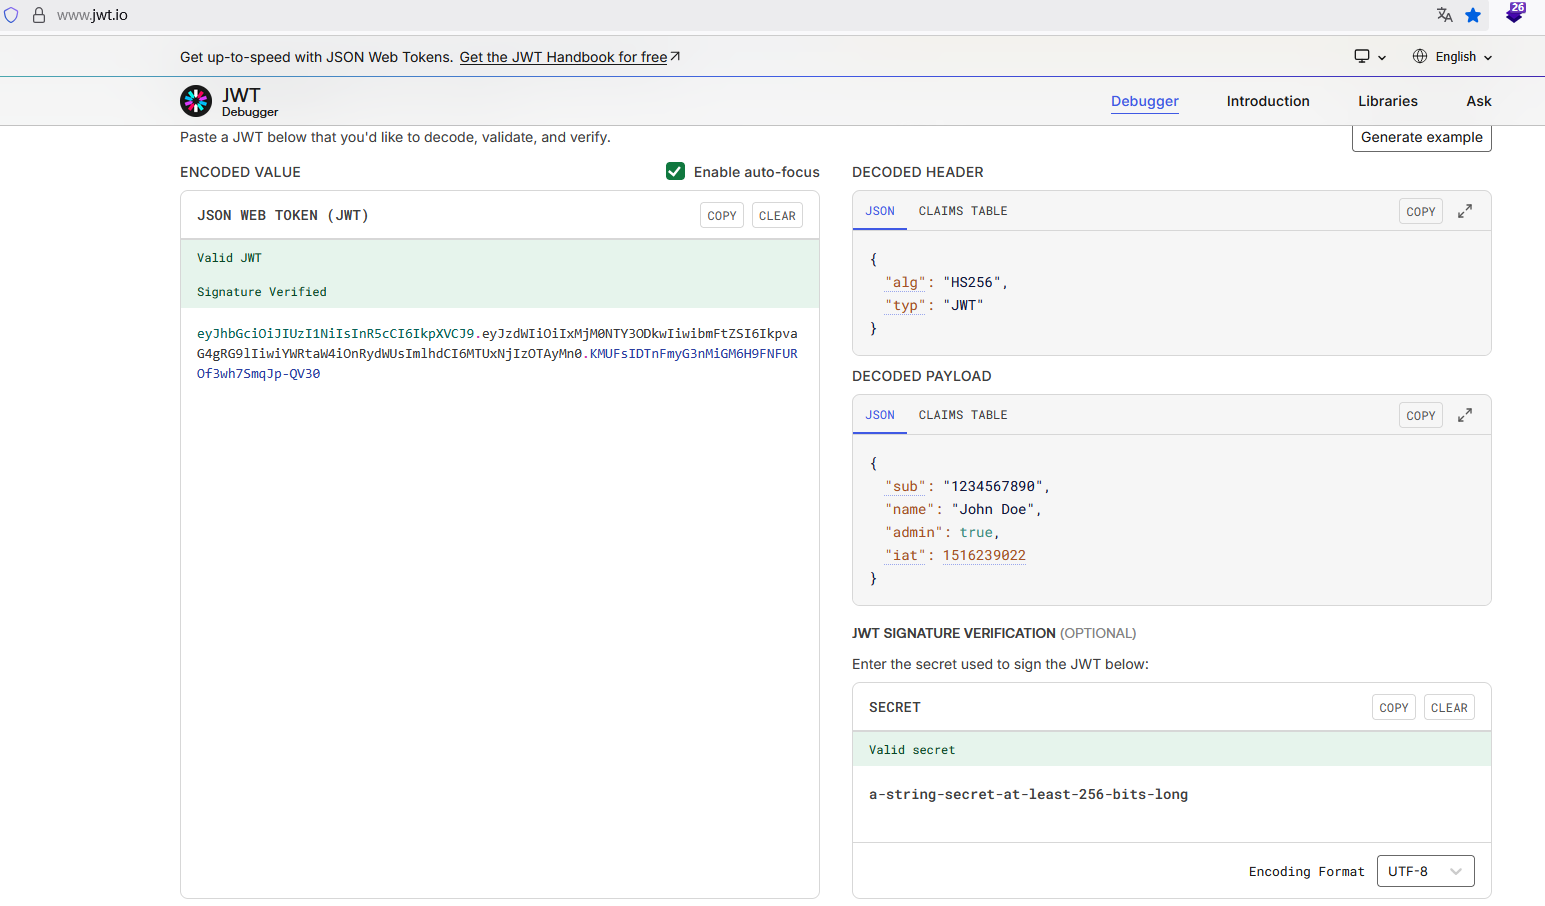Clear the encoded JSON Web Token

pos(777,216)
